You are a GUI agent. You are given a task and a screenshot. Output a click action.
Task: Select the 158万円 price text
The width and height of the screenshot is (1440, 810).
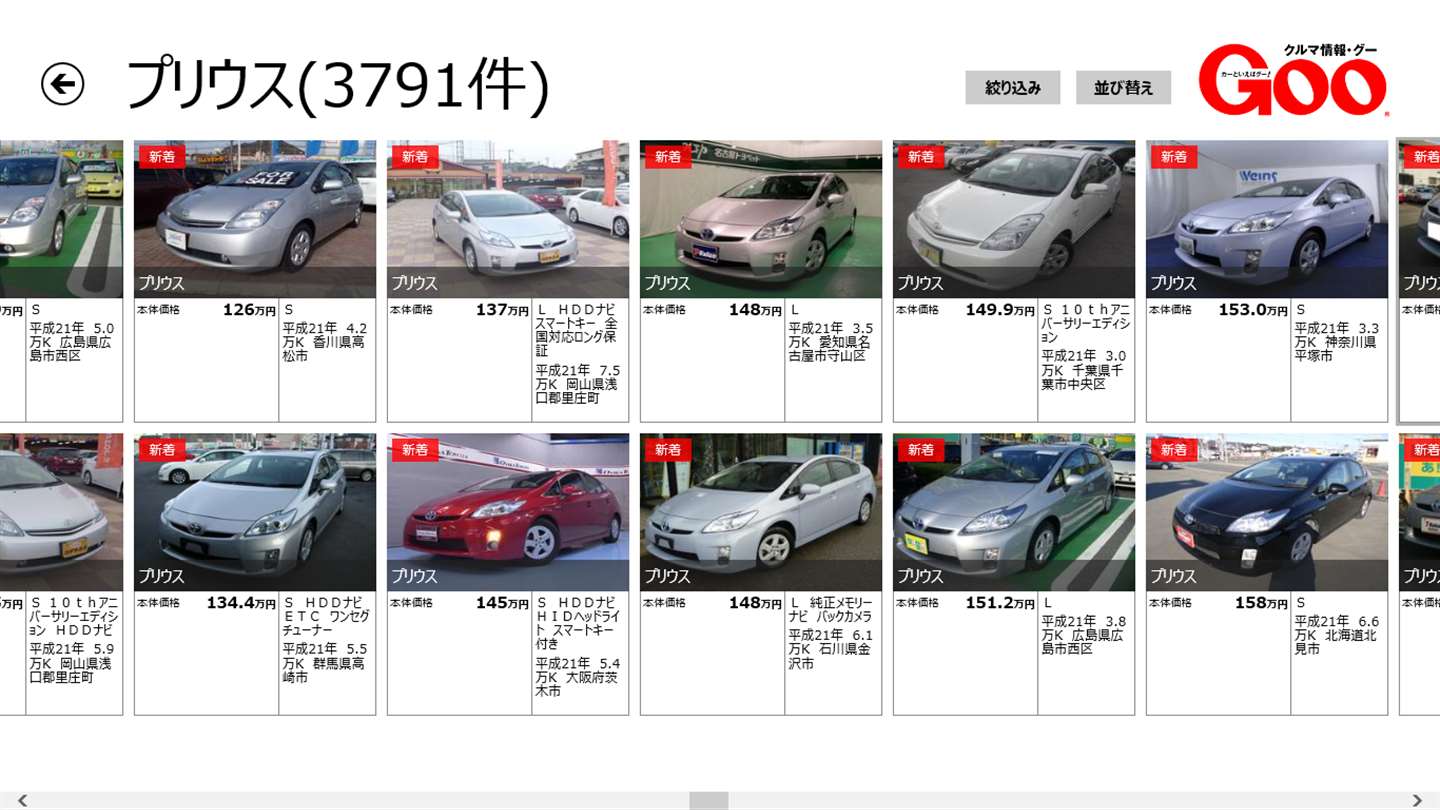(x=1261, y=603)
